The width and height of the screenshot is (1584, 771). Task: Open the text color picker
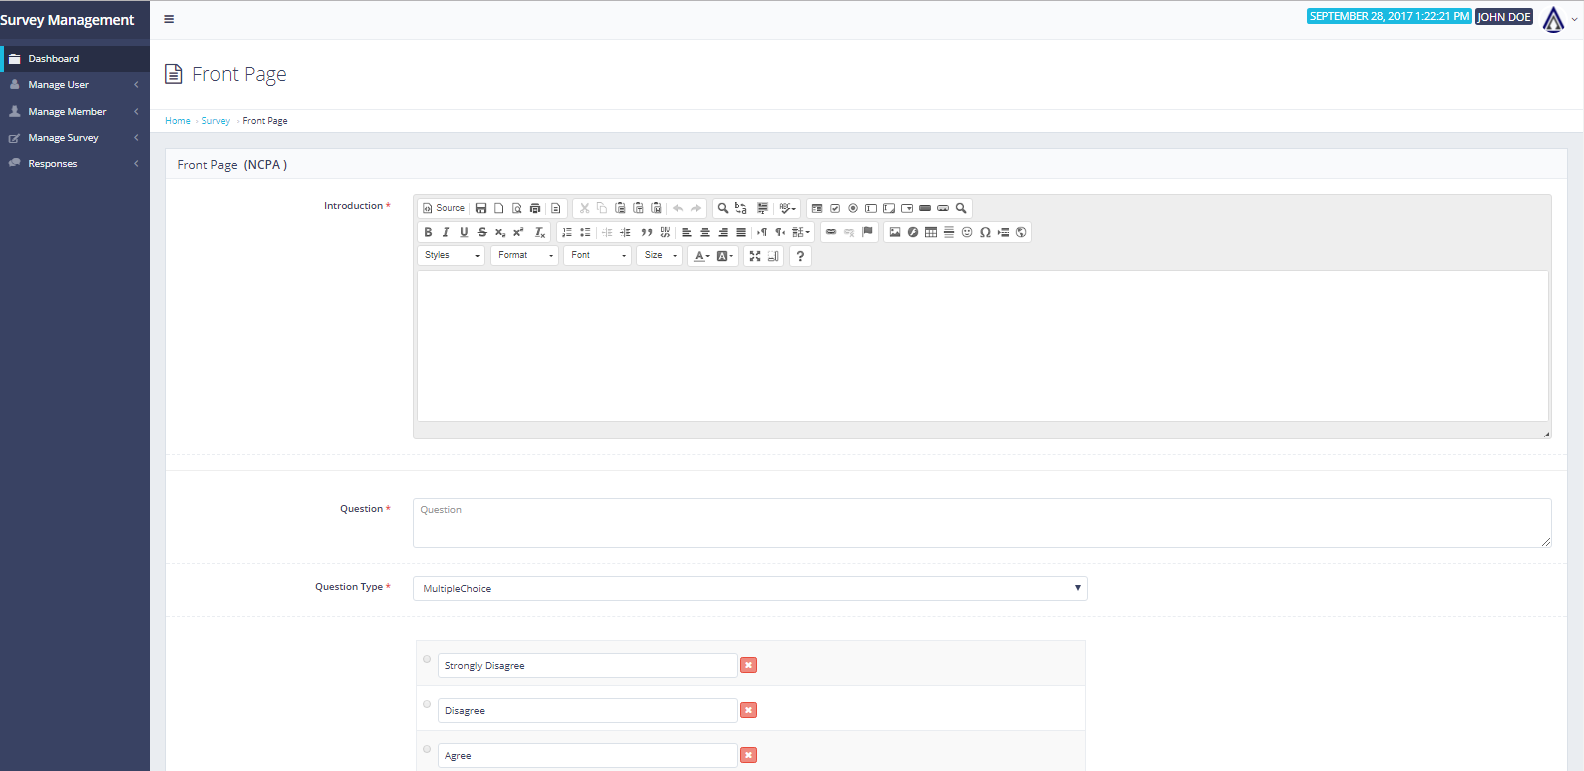click(x=702, y=256)
